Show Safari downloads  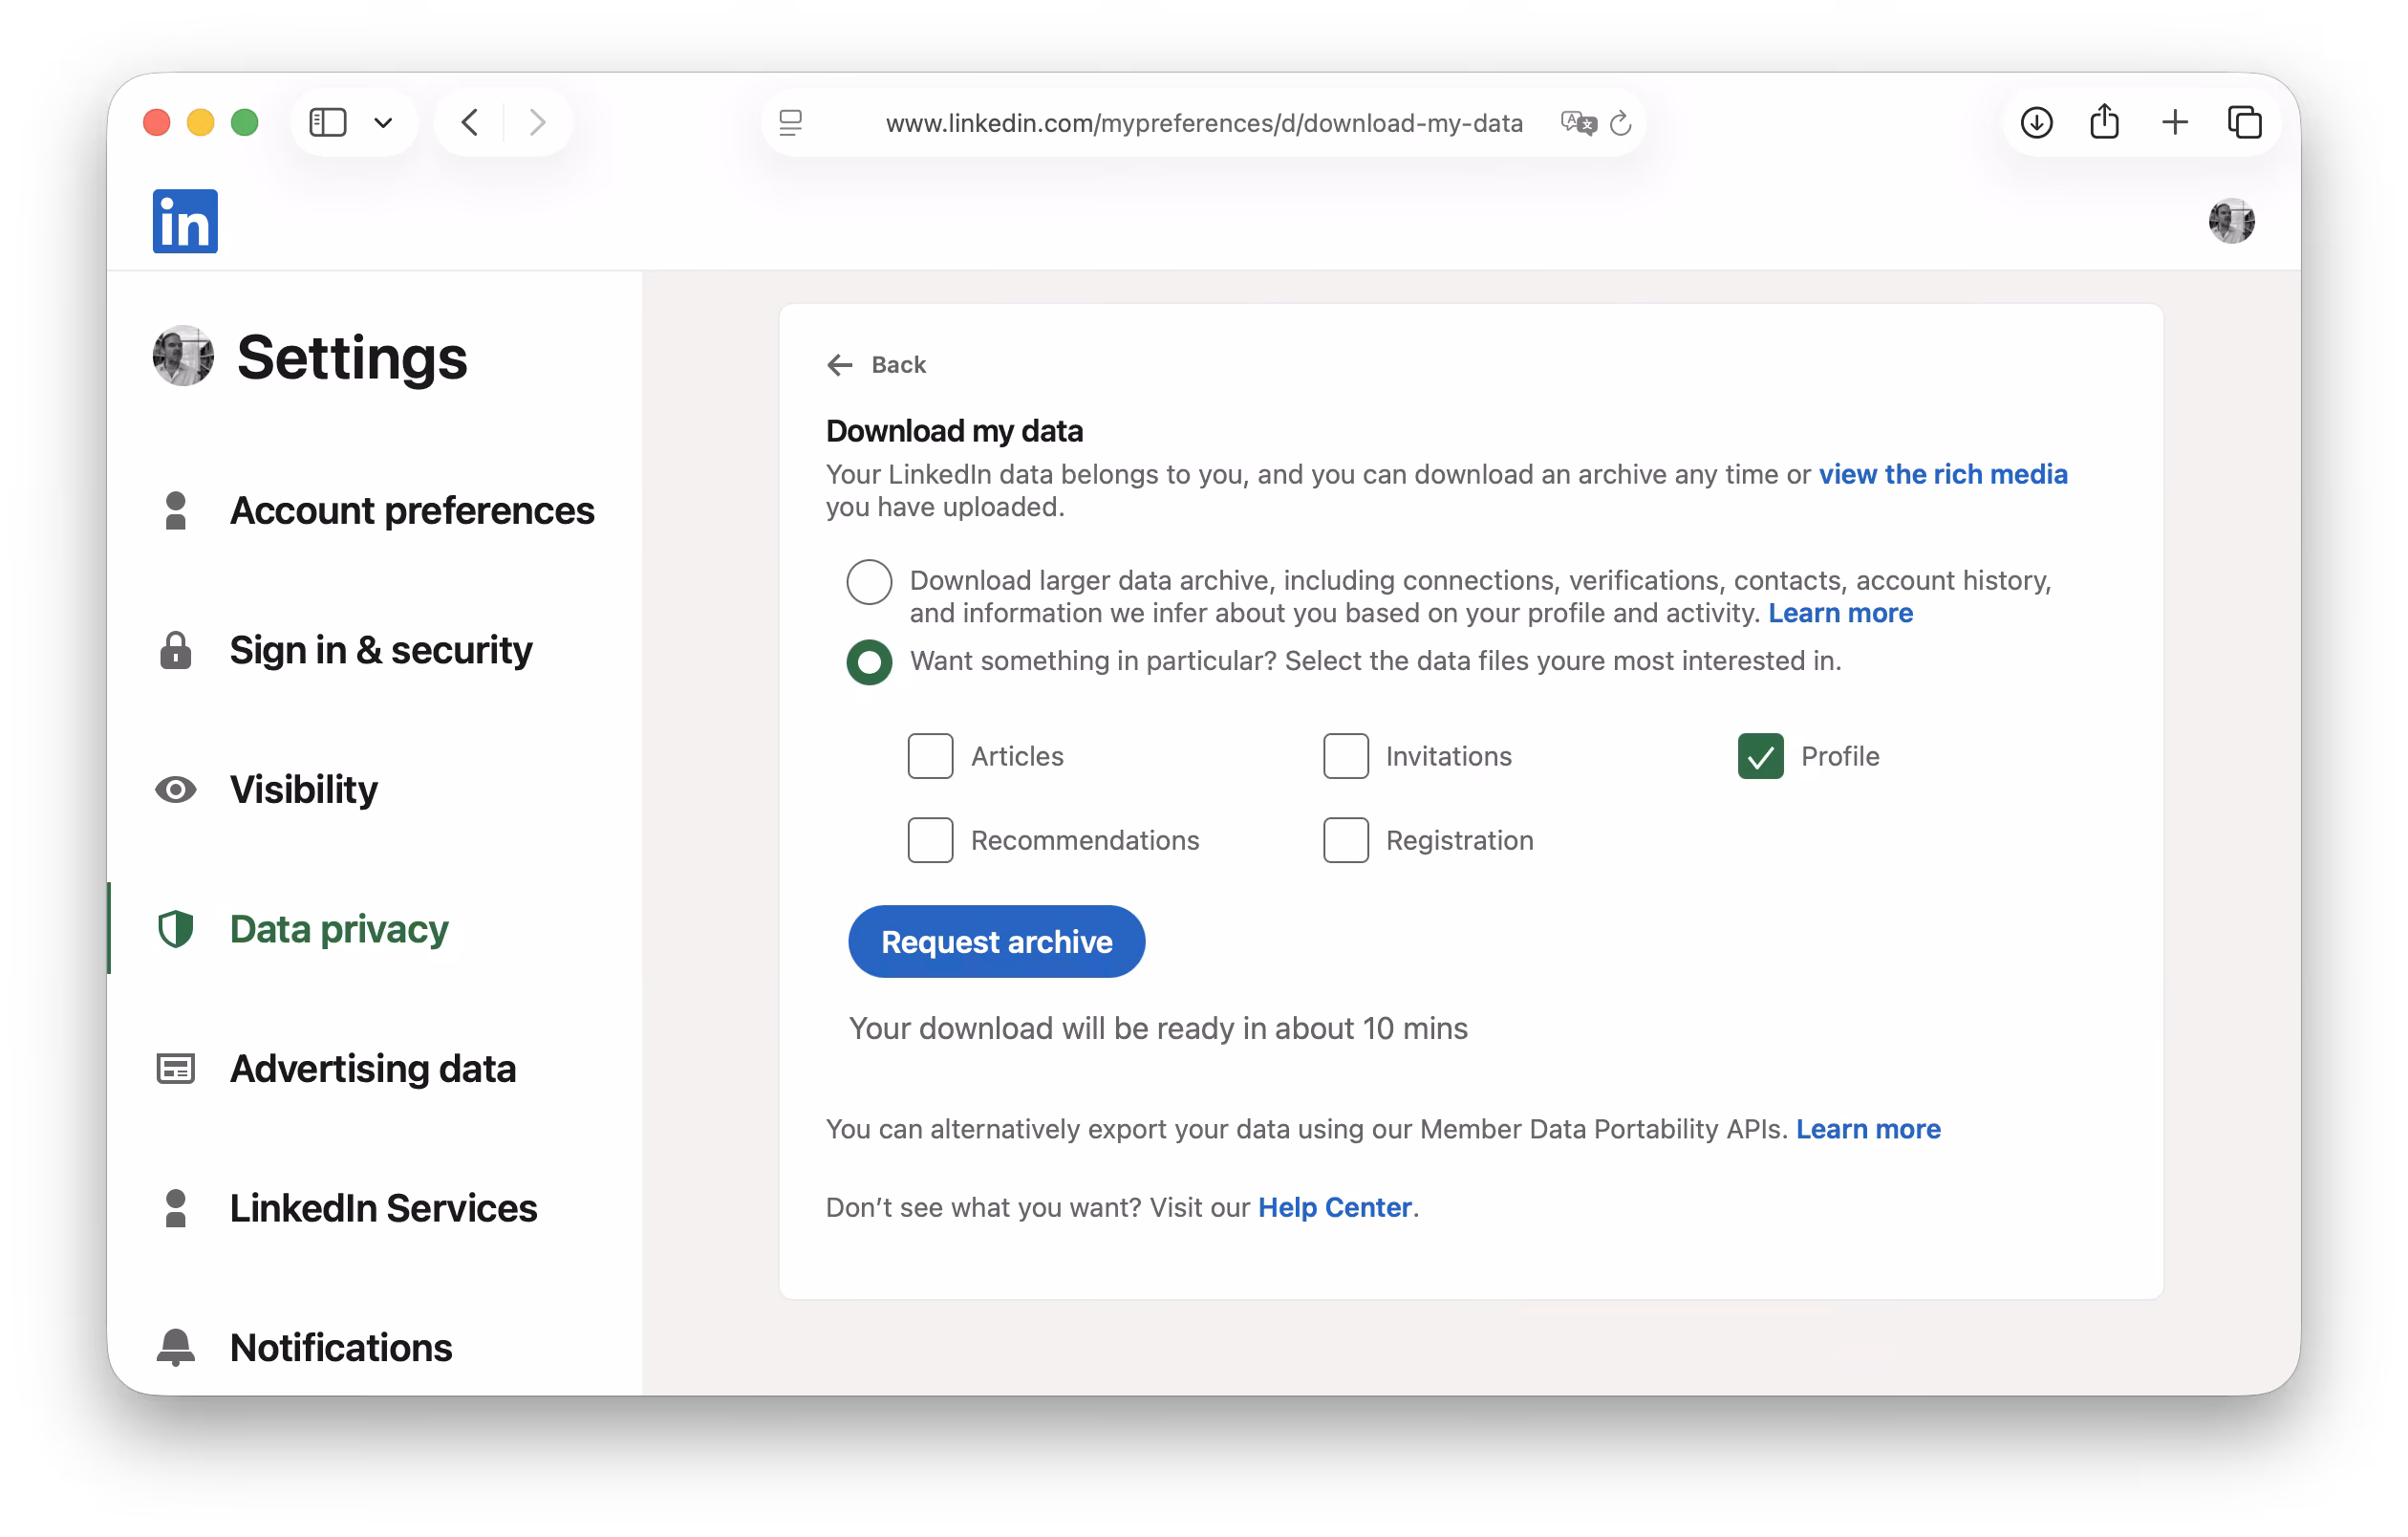[2037, 123]
